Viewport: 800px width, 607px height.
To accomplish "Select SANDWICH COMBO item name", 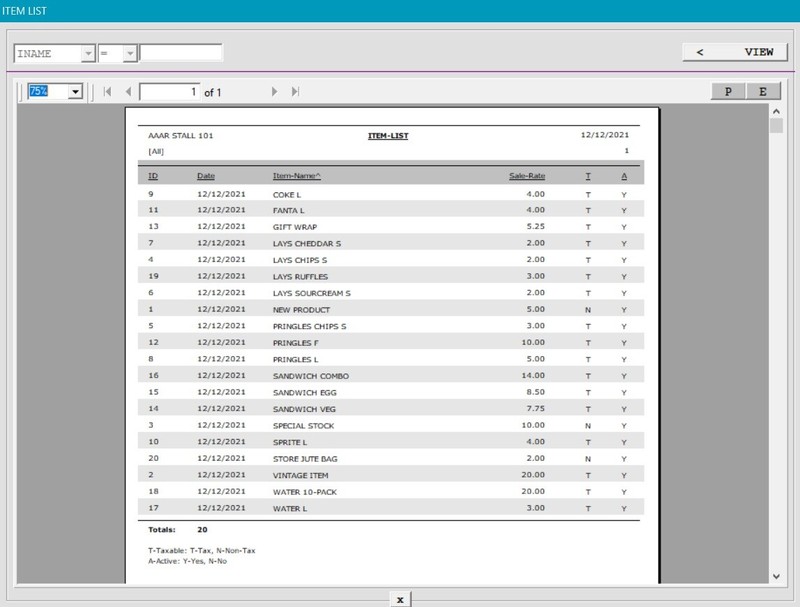I will (311, 376).
